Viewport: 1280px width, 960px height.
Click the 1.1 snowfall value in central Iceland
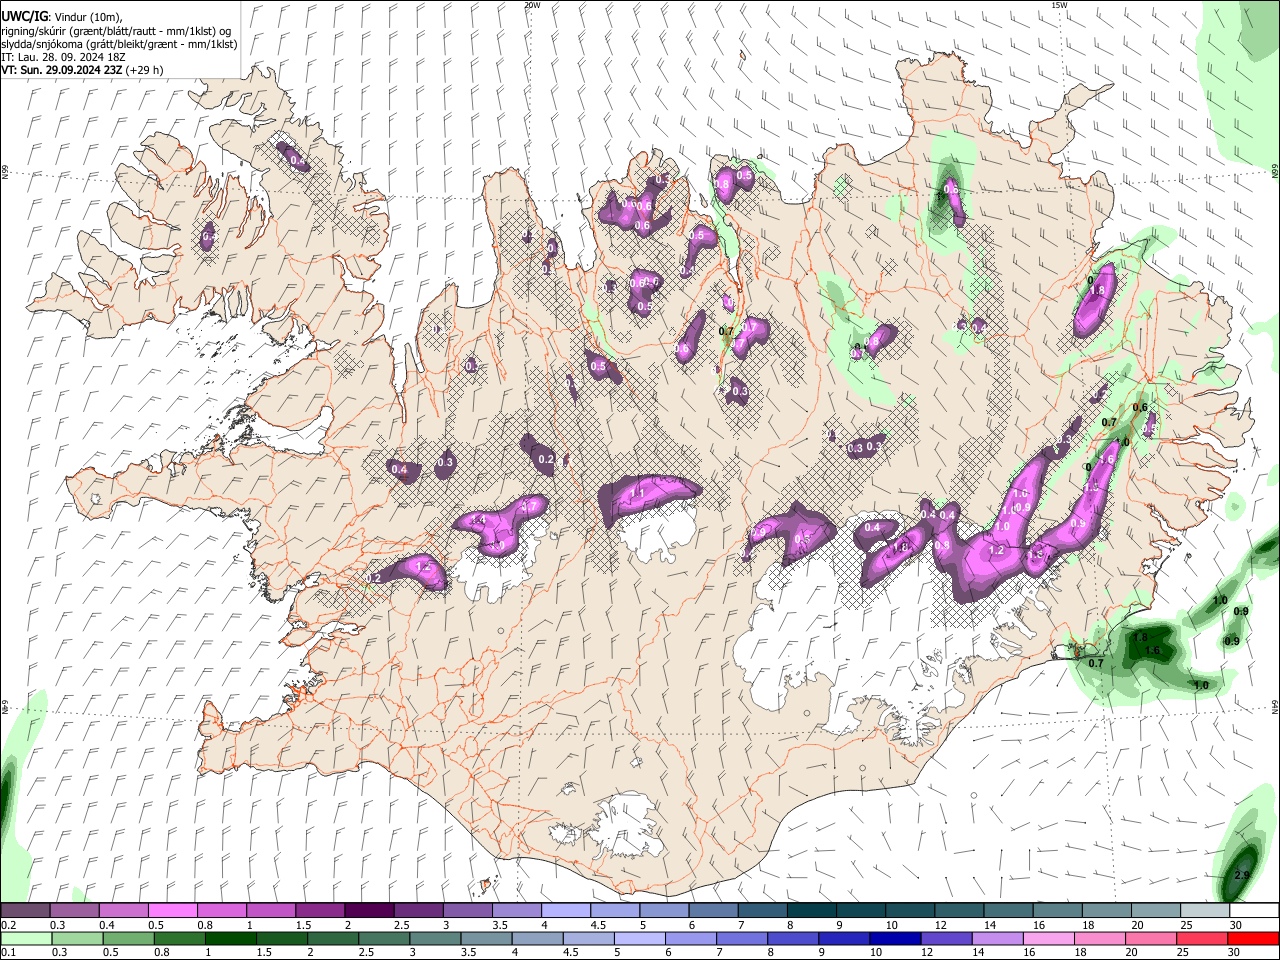click(636, 493)
